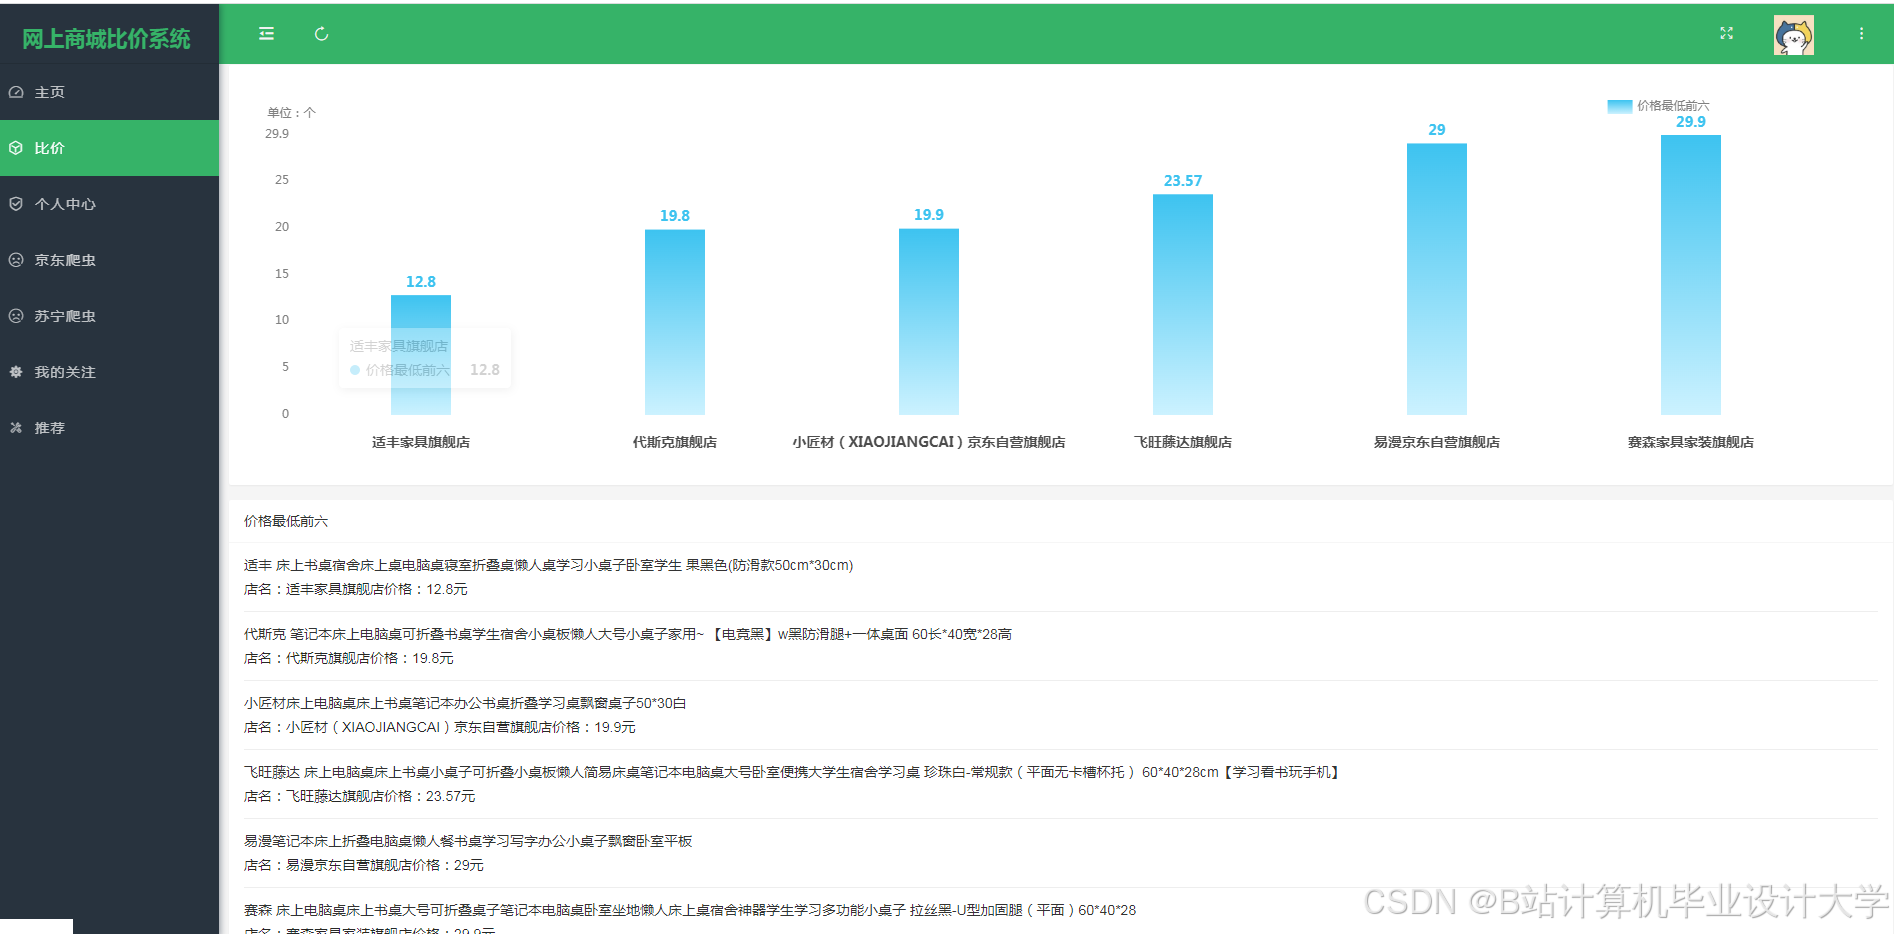Open the 代斯克 笔记本床上电脑桌 product title
Image resolution: width=1894 pixels, height=934 pixels.
[x=628, y=634]
